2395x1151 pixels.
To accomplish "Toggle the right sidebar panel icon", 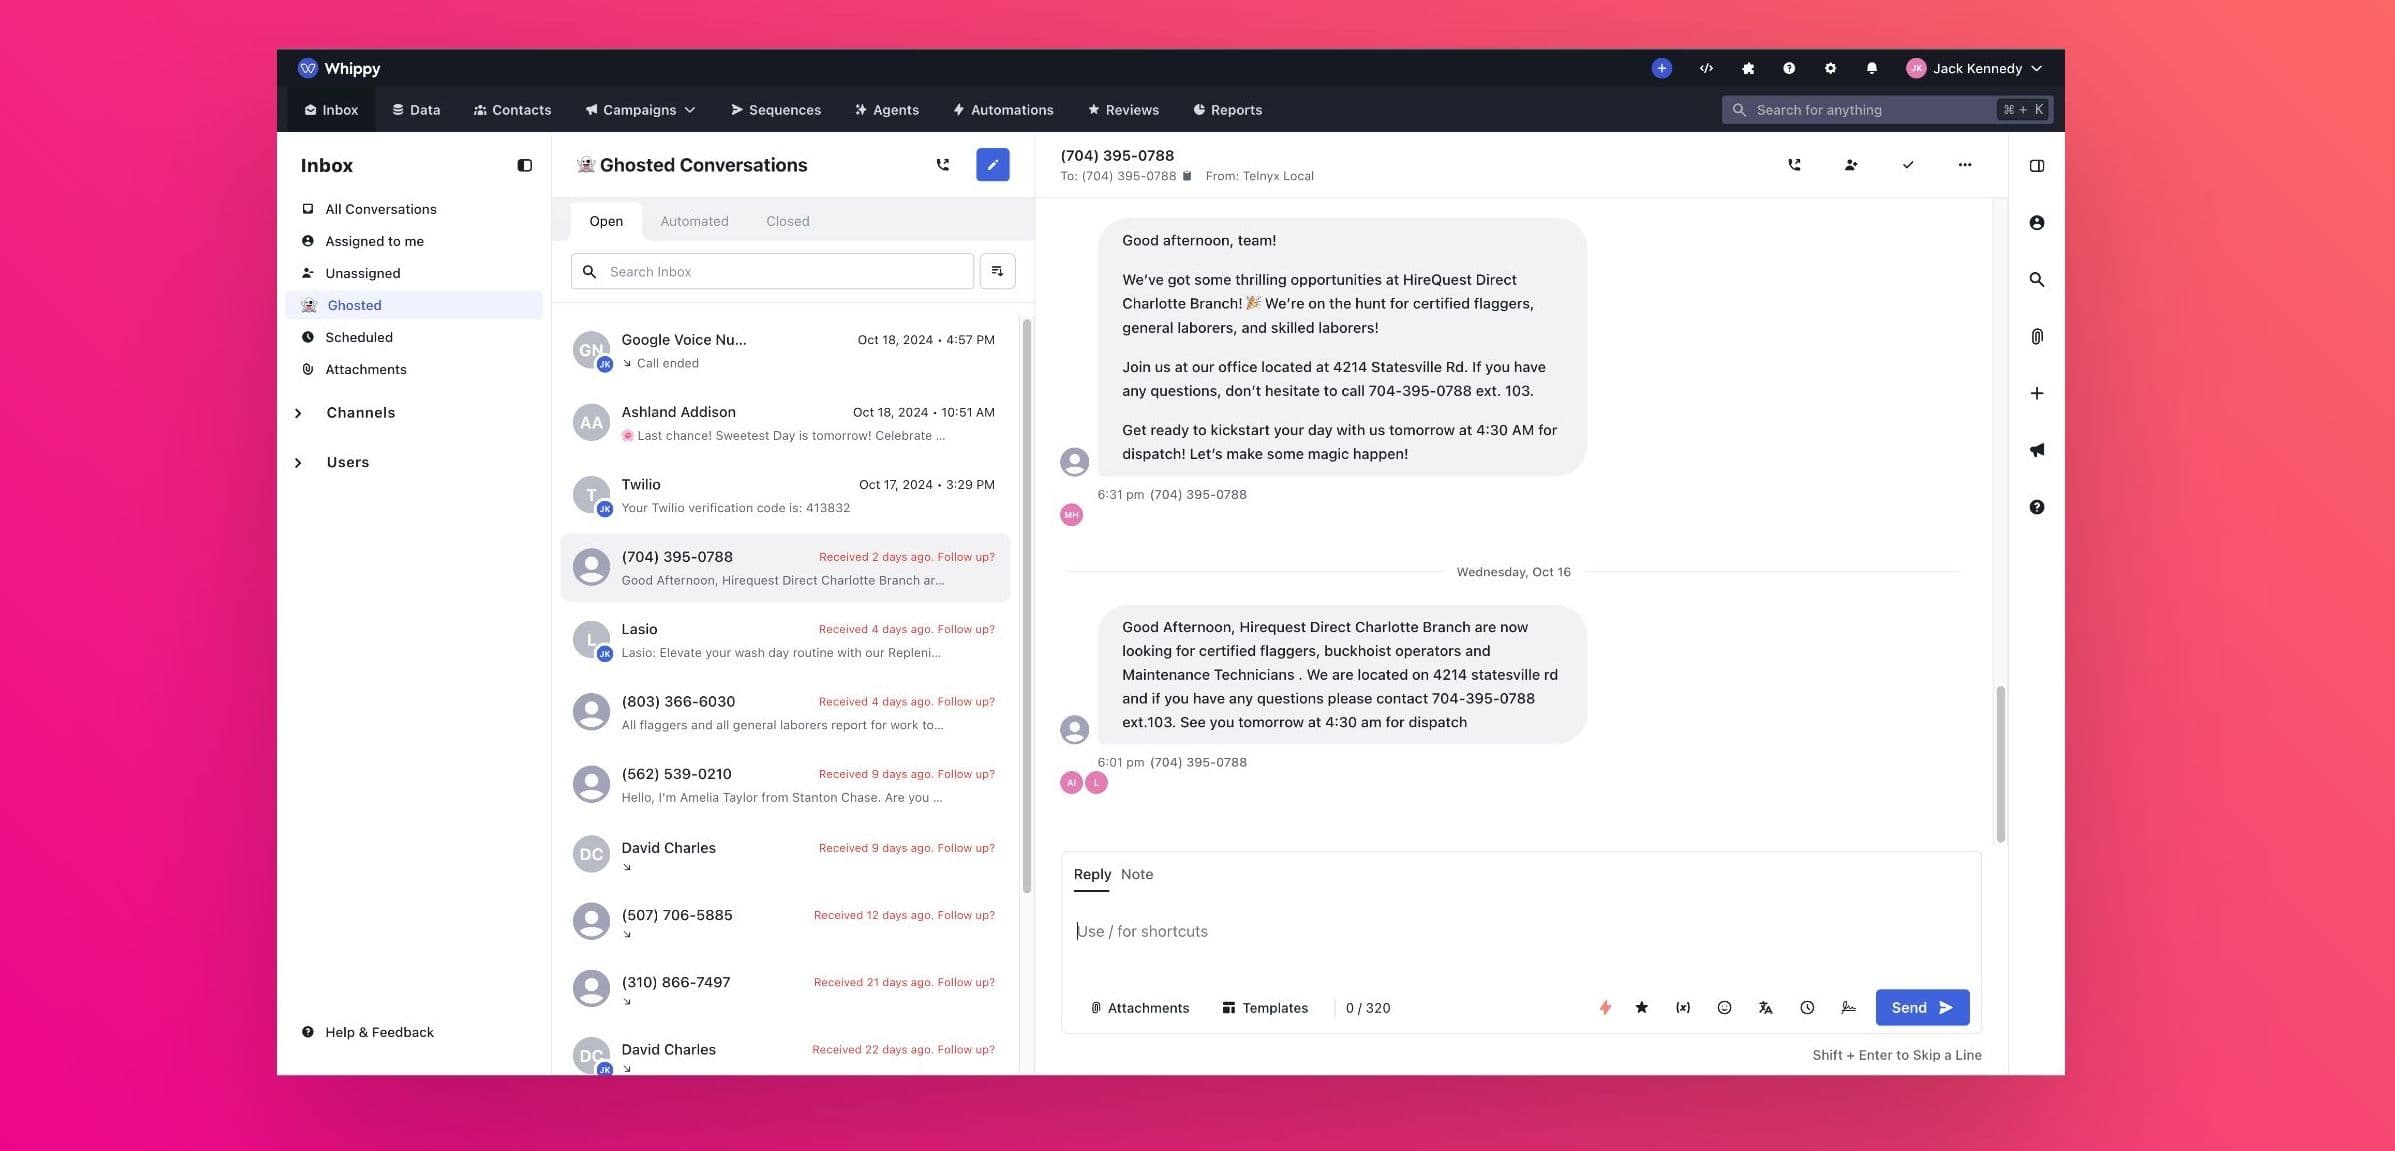I will (x=2037, y=166).
